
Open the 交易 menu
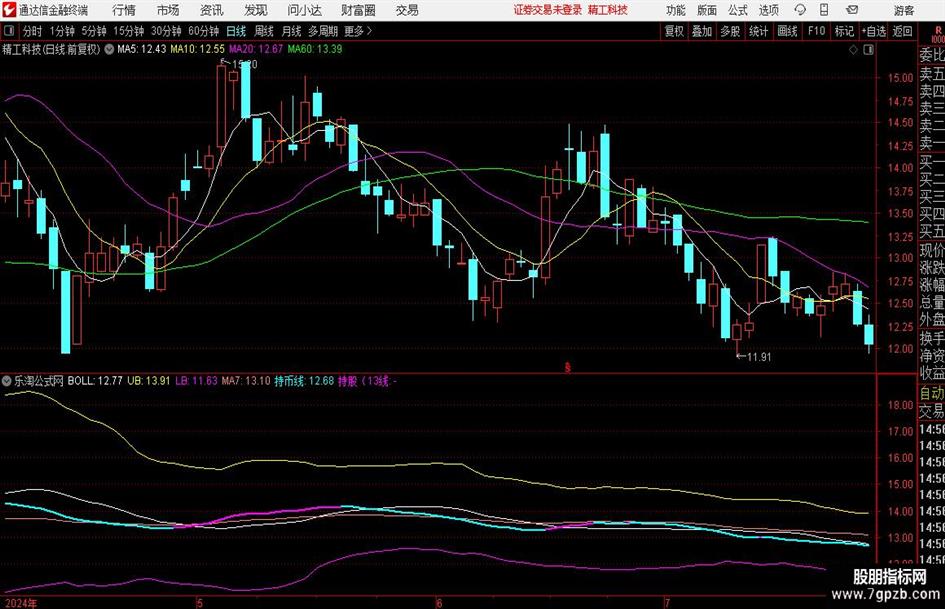click(x=407, y=10)
